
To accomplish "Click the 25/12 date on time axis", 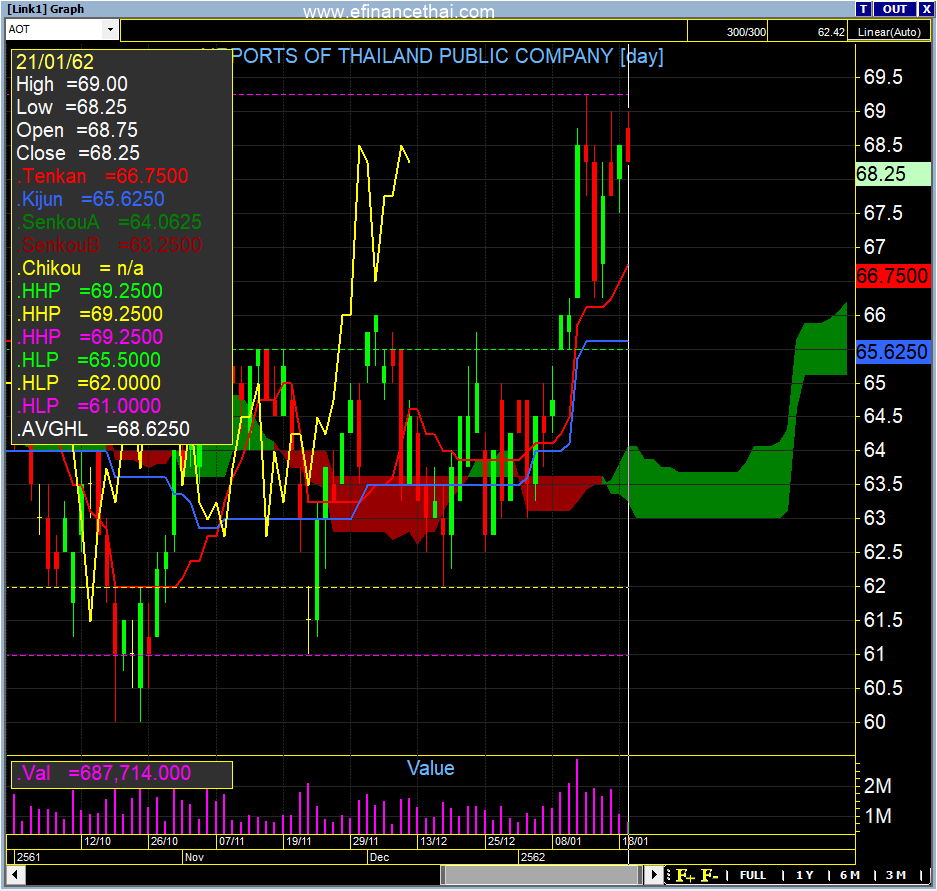I will (x=501, y=841).
